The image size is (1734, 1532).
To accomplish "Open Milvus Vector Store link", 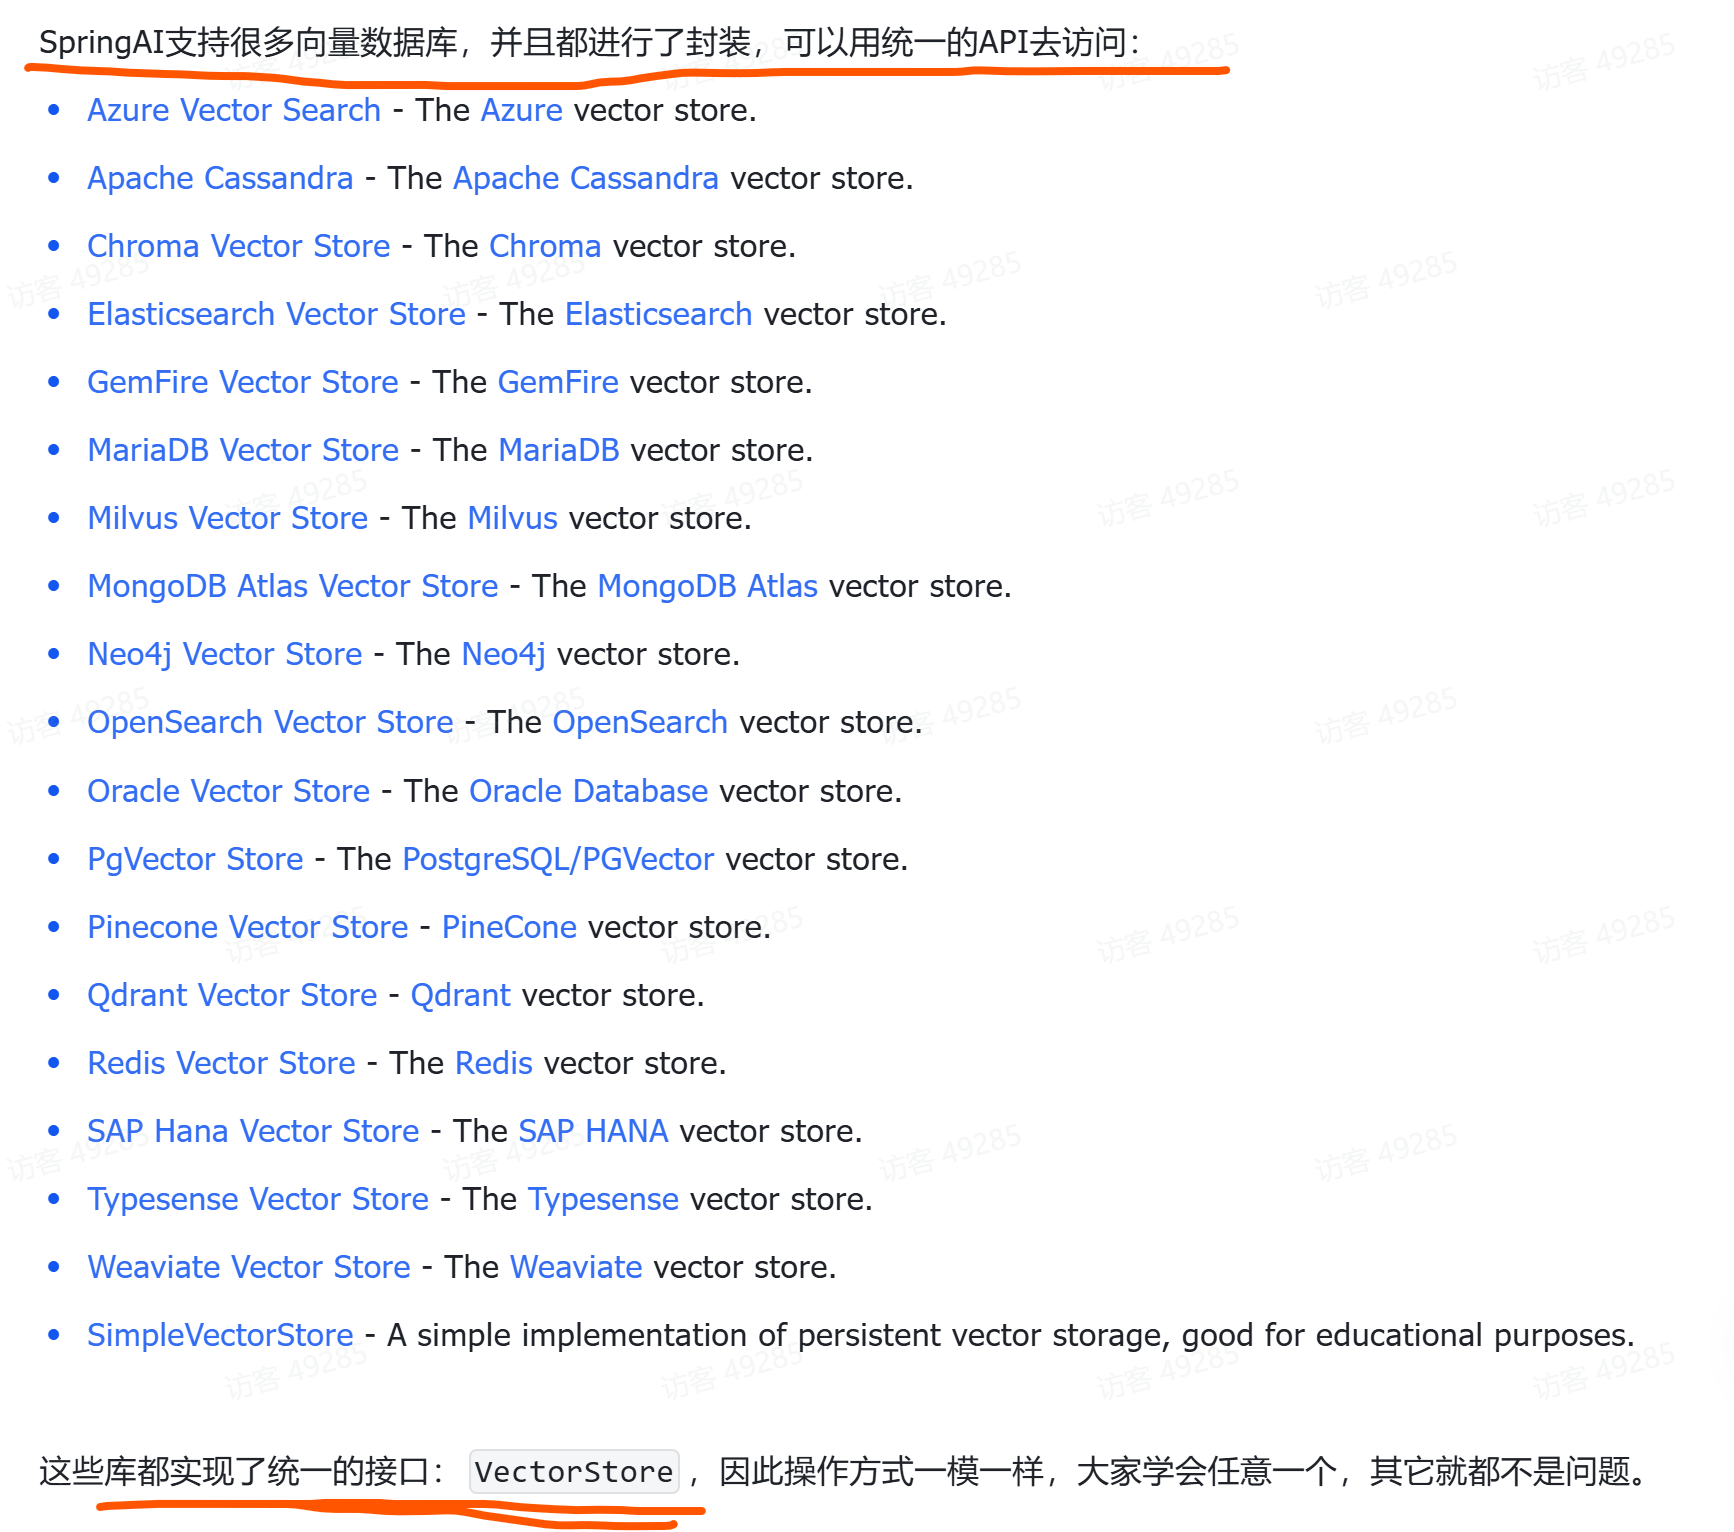I will coord(228,518).
